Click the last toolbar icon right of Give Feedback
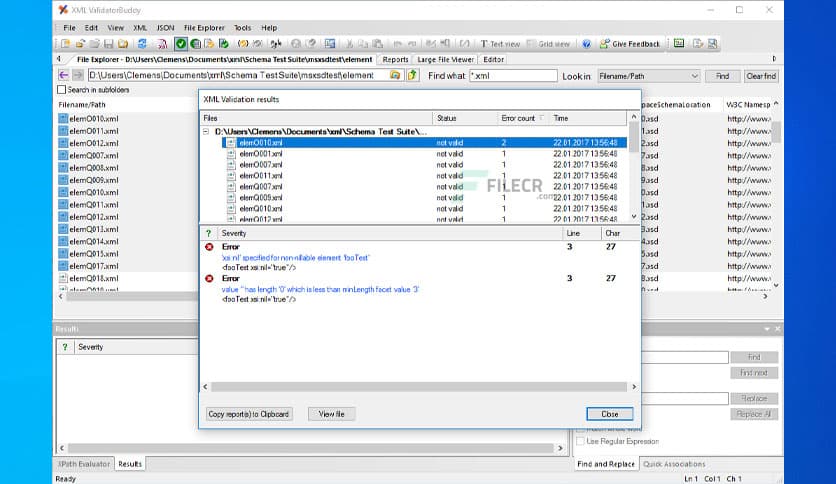Image resolution: width=836 pixels, height=484 pixels. 712,44
